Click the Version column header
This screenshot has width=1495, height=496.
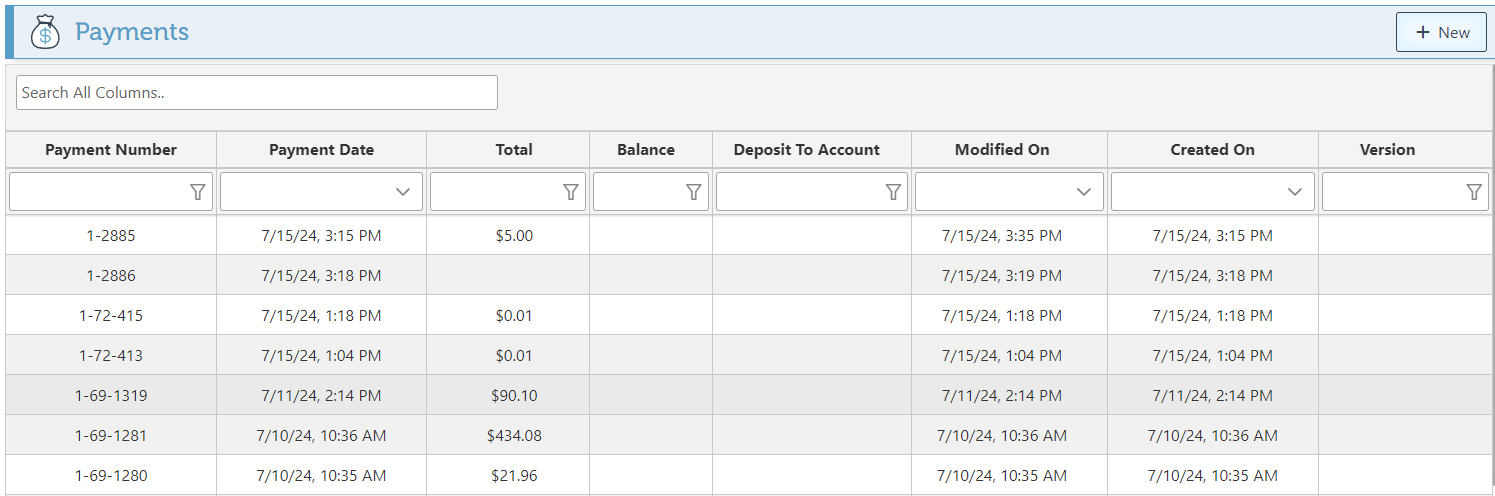[1387, 150]
